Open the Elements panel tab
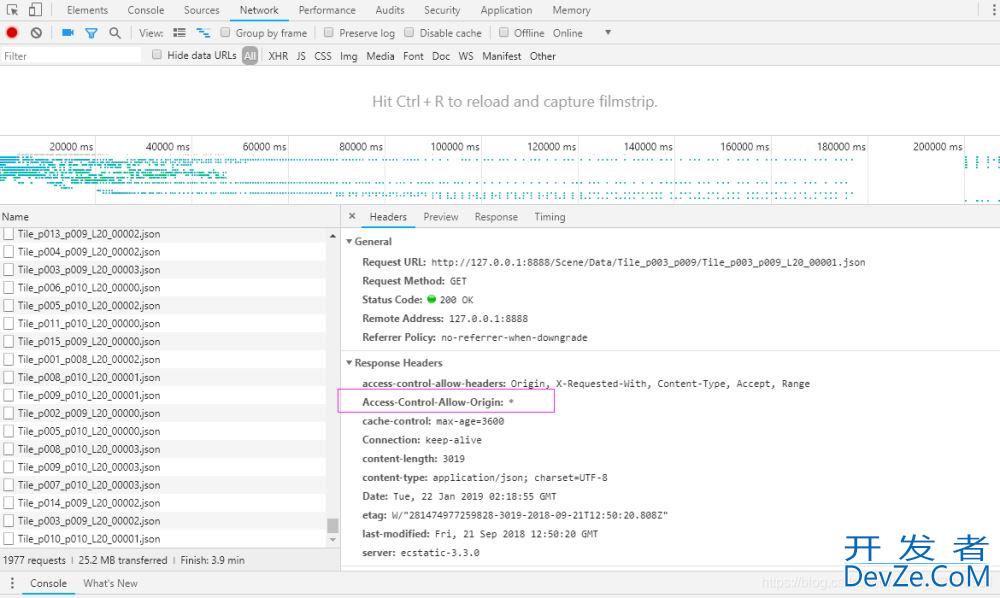 (87, 10)
